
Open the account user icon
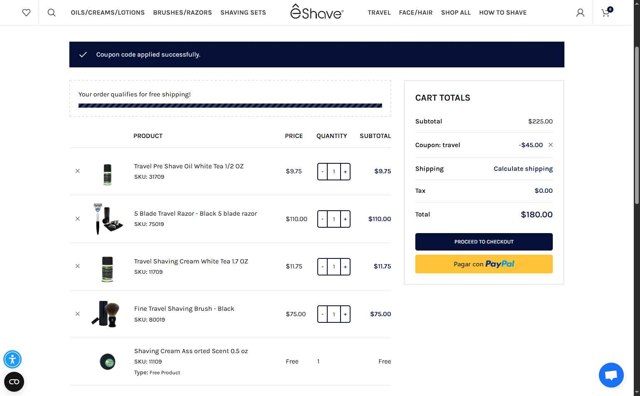click(x=580, y=13)
